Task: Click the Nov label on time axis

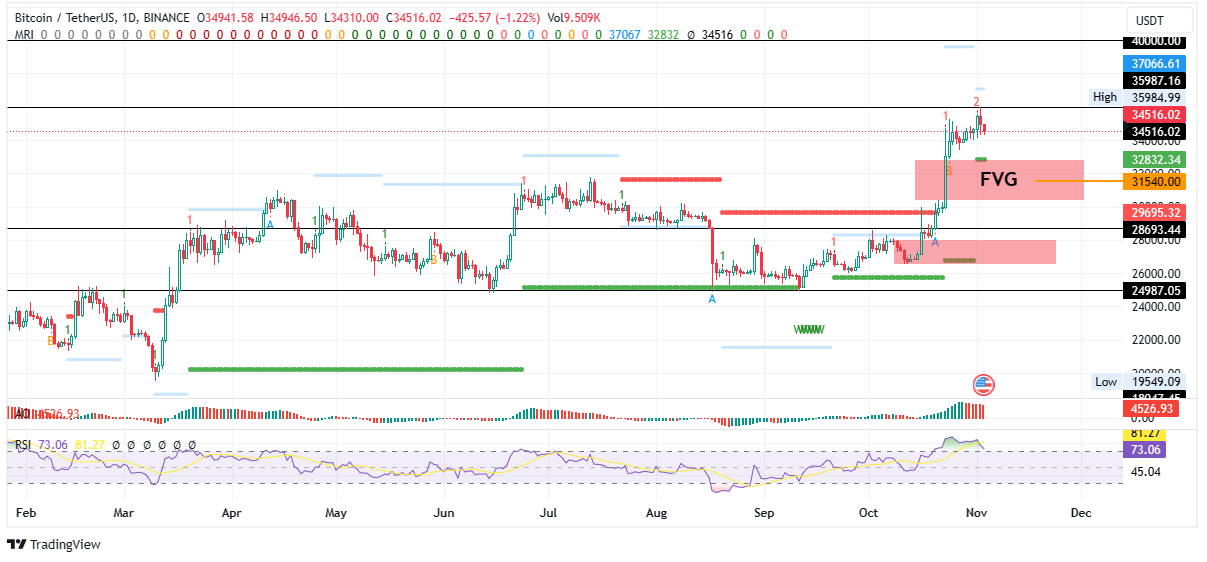Action: 976,512
